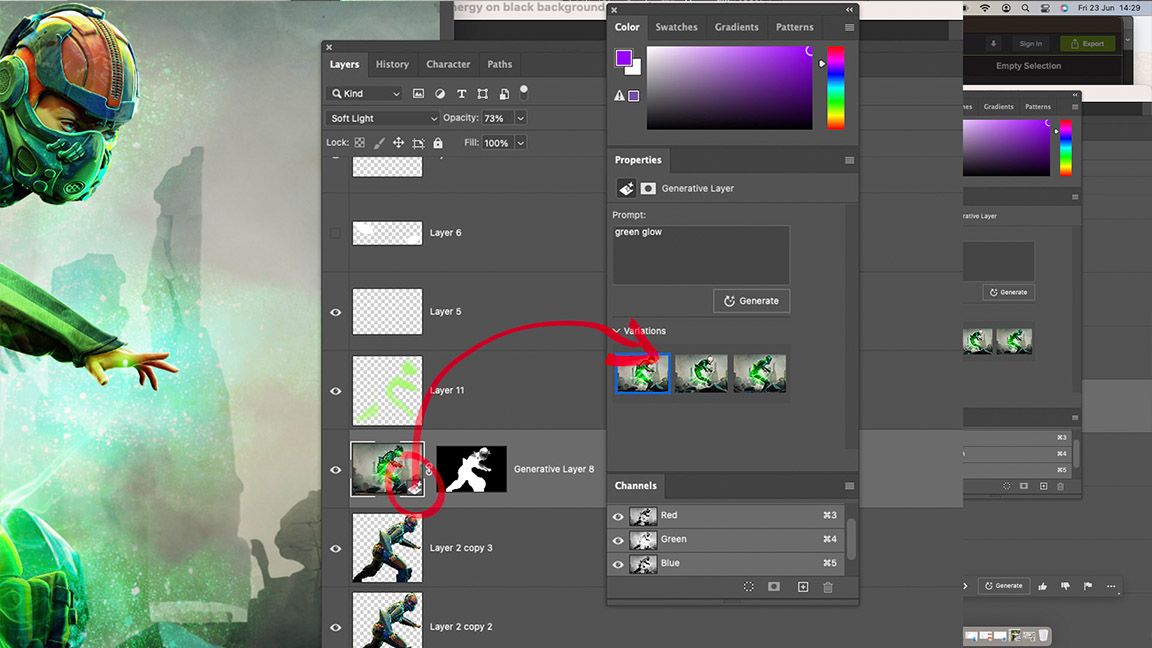Load channel as selection in Channels panel
The image size is (1152, 648).
click(748, 587)
